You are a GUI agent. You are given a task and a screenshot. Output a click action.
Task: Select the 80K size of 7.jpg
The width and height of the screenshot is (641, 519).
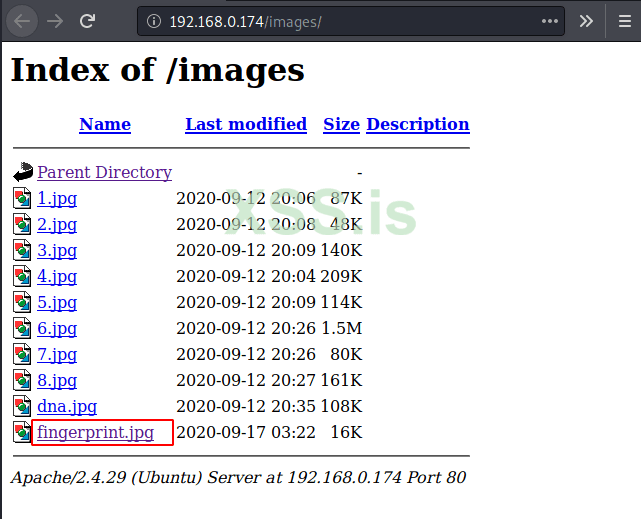tap(346, 354)
